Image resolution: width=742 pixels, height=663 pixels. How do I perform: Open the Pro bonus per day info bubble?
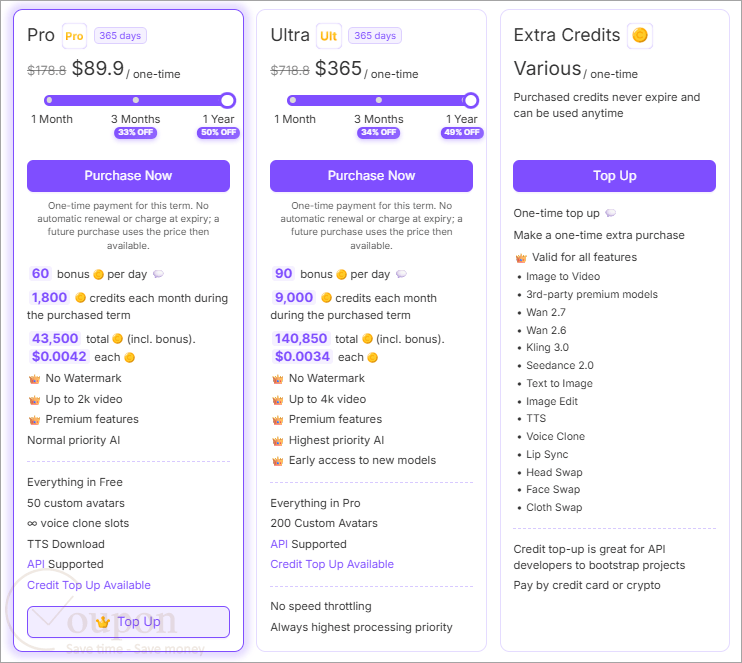click(x=159, y=274)
